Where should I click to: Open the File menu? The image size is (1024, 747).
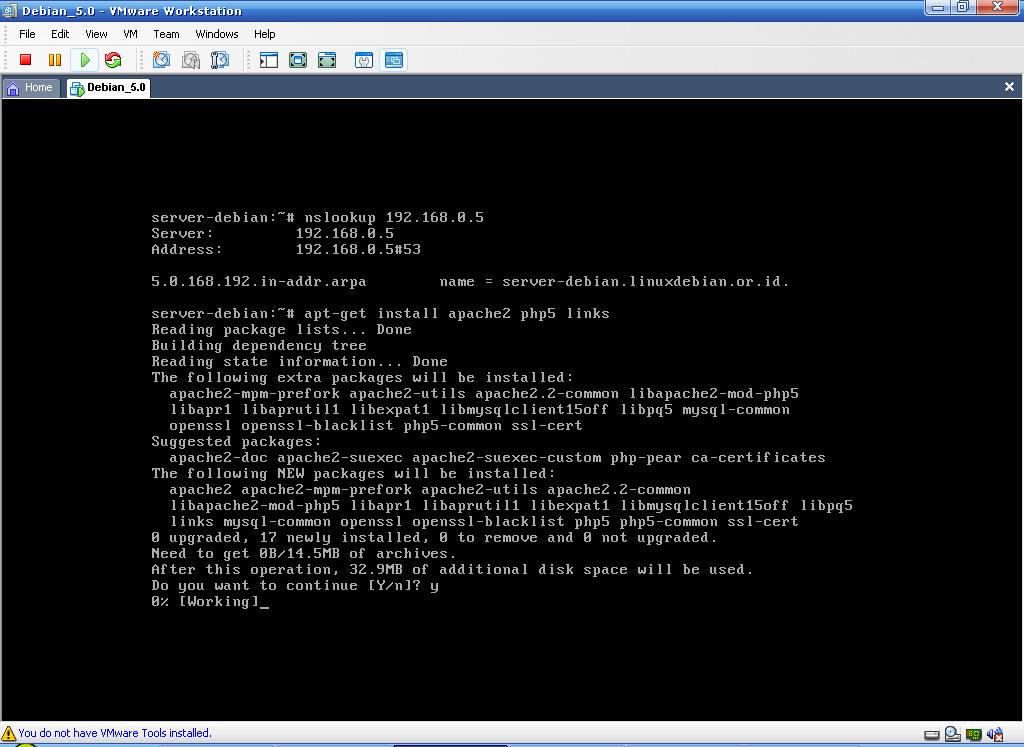[x=27, y=34]
